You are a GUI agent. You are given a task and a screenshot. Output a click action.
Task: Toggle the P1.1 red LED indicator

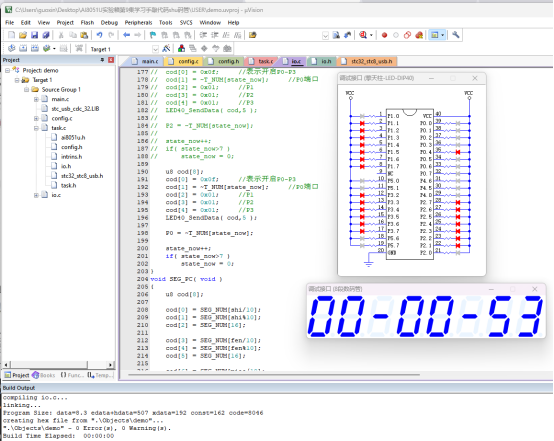click(362, 123)
